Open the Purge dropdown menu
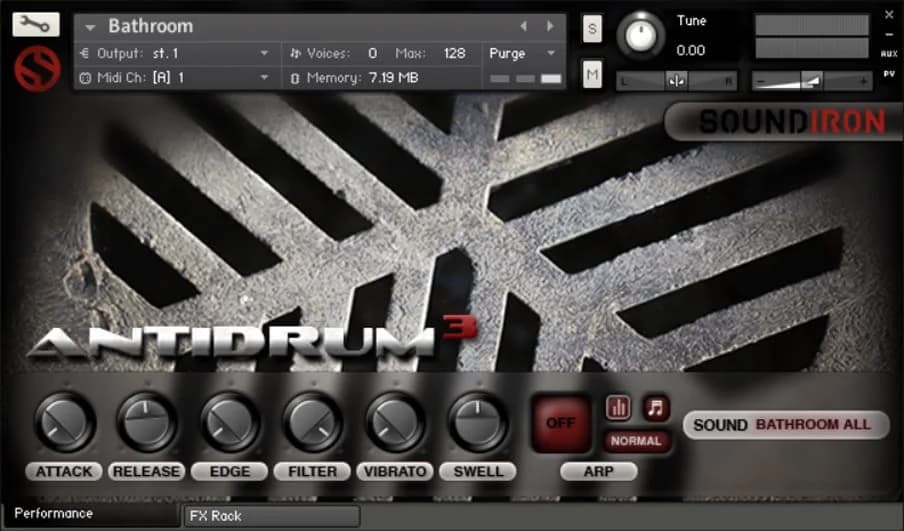Image resolution: width=904 pixels, height=531 pixels. click(x=523, y=54)
